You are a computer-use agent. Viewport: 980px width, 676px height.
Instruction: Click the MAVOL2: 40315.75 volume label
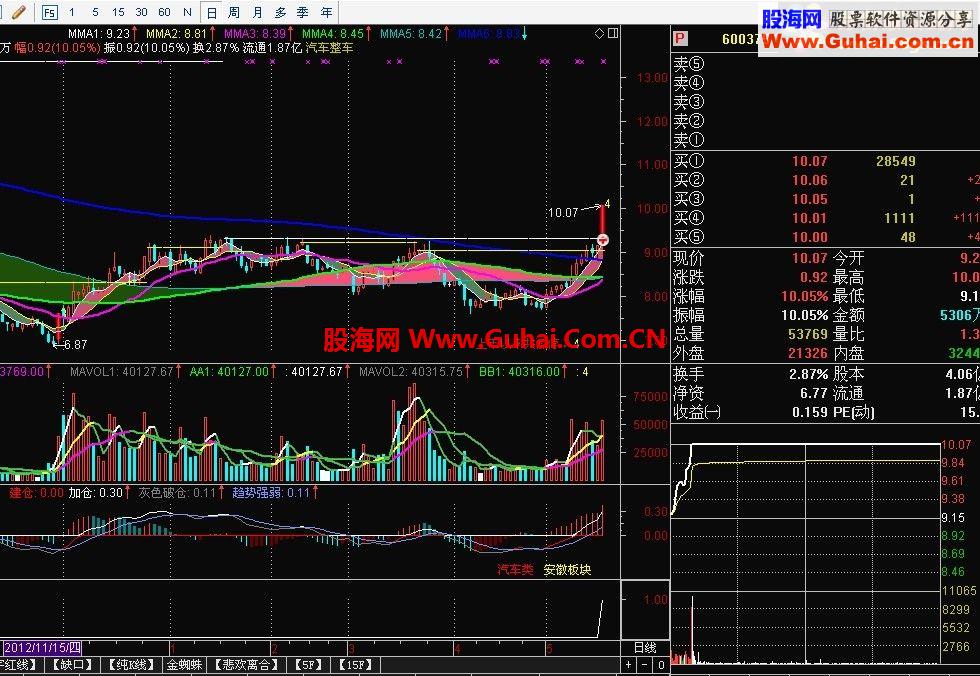pyautogui.click(x=411, y=372)
